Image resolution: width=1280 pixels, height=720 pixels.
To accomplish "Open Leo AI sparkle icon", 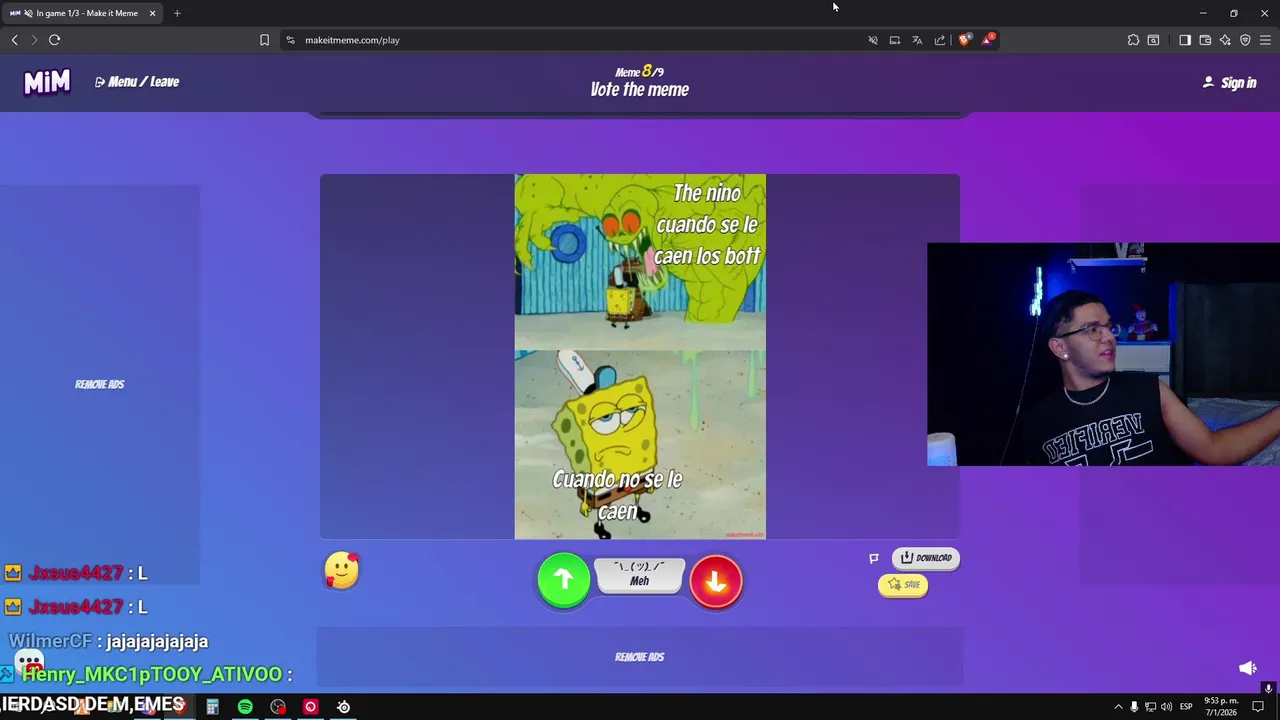I will [x=1225, y=40].
